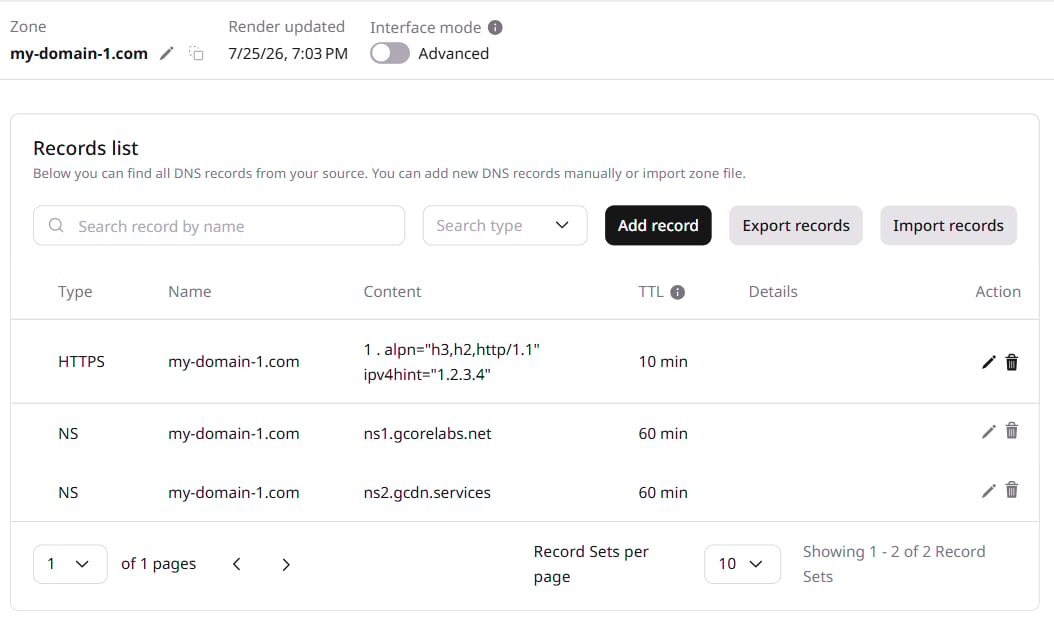This screenshot has height=622, width=1054.
Task: Open the Record Sets per page dropdown
Action: pos(742,563)
